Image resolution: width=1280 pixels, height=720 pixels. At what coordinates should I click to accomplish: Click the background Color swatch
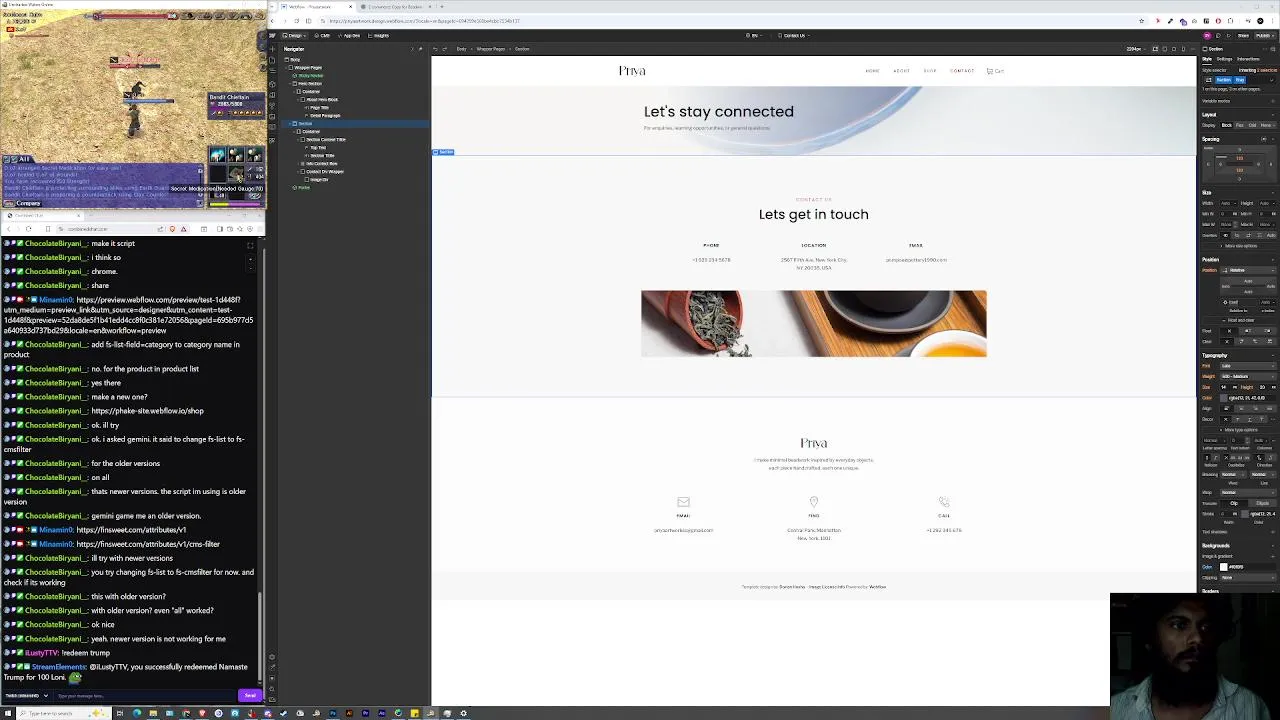click(1223, 567)
